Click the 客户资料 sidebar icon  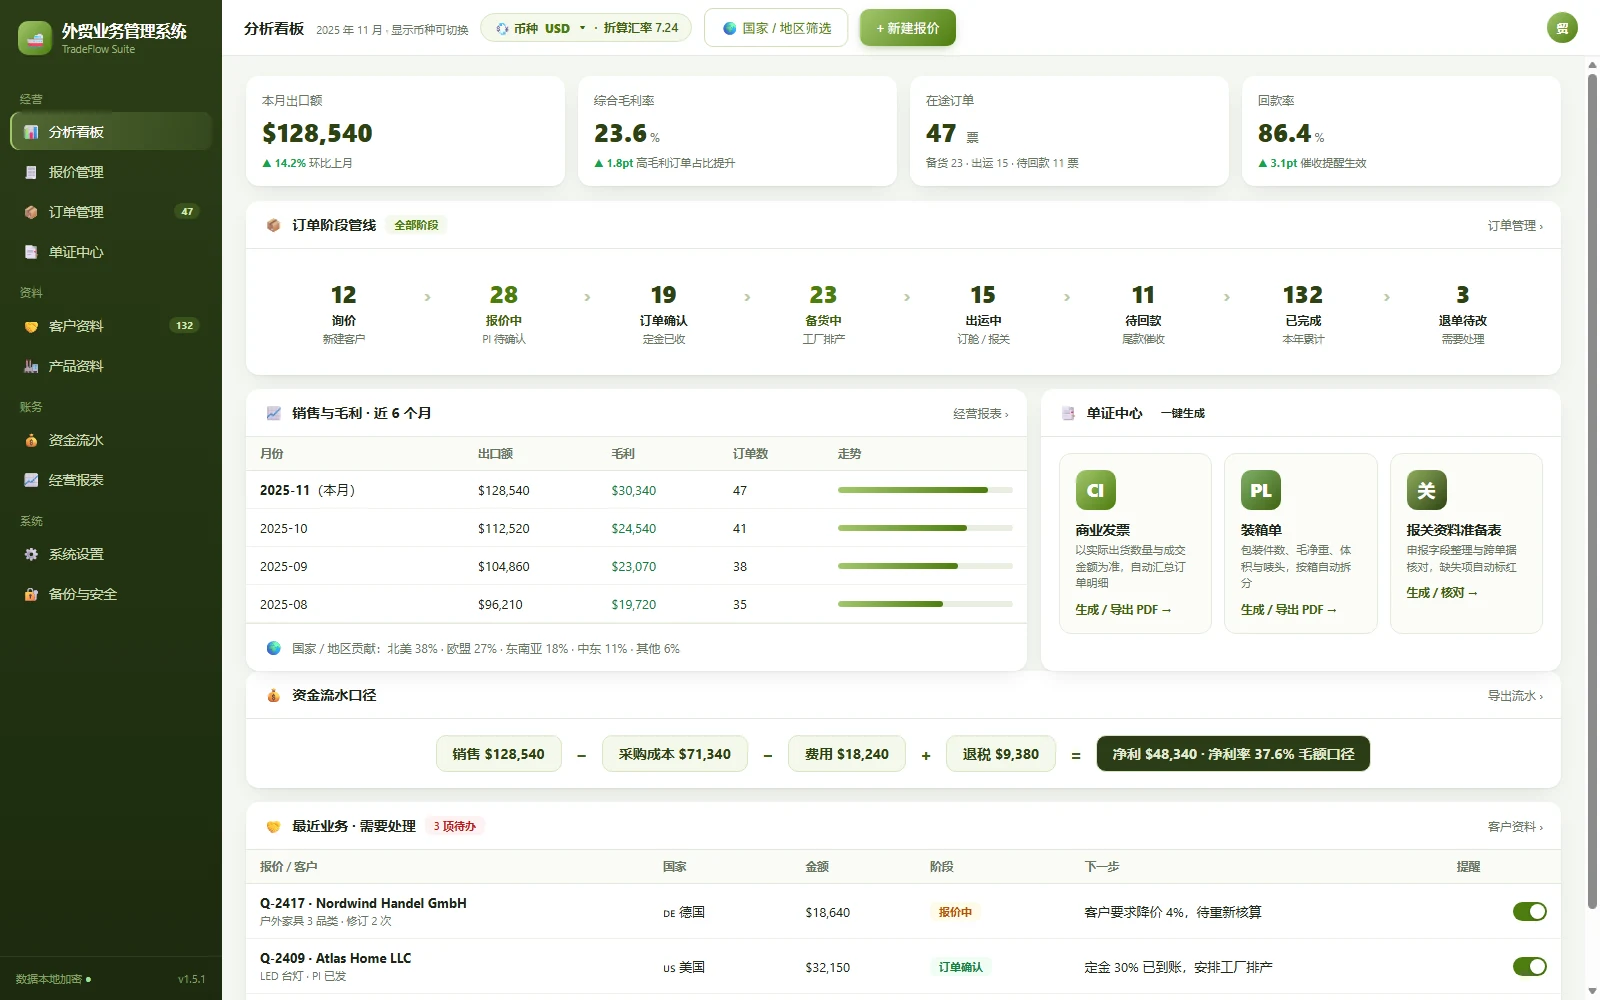(x=31, y=326)
